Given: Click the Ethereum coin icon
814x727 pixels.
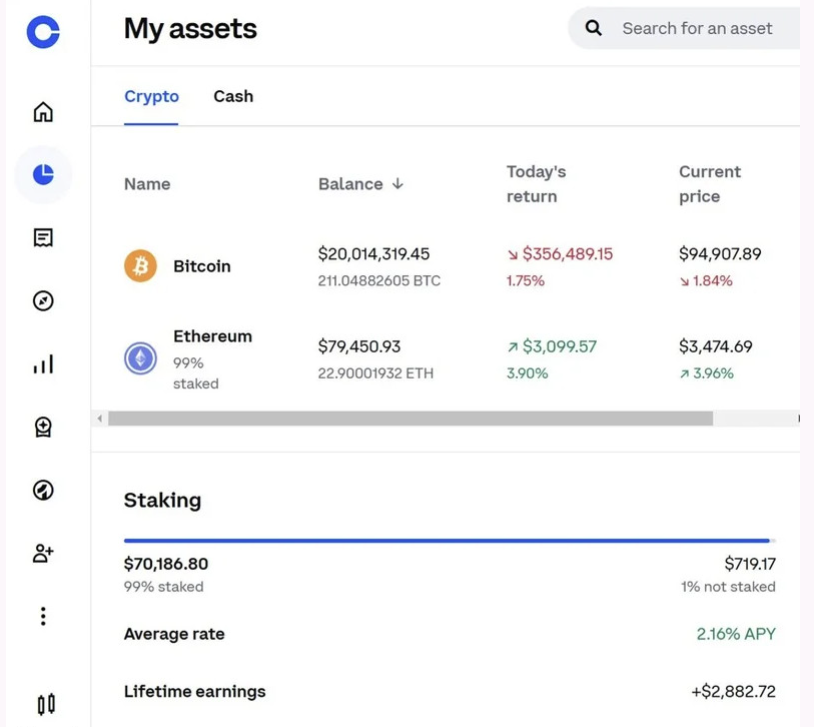Looking at the screenshot, I should (x=140, y=358).
